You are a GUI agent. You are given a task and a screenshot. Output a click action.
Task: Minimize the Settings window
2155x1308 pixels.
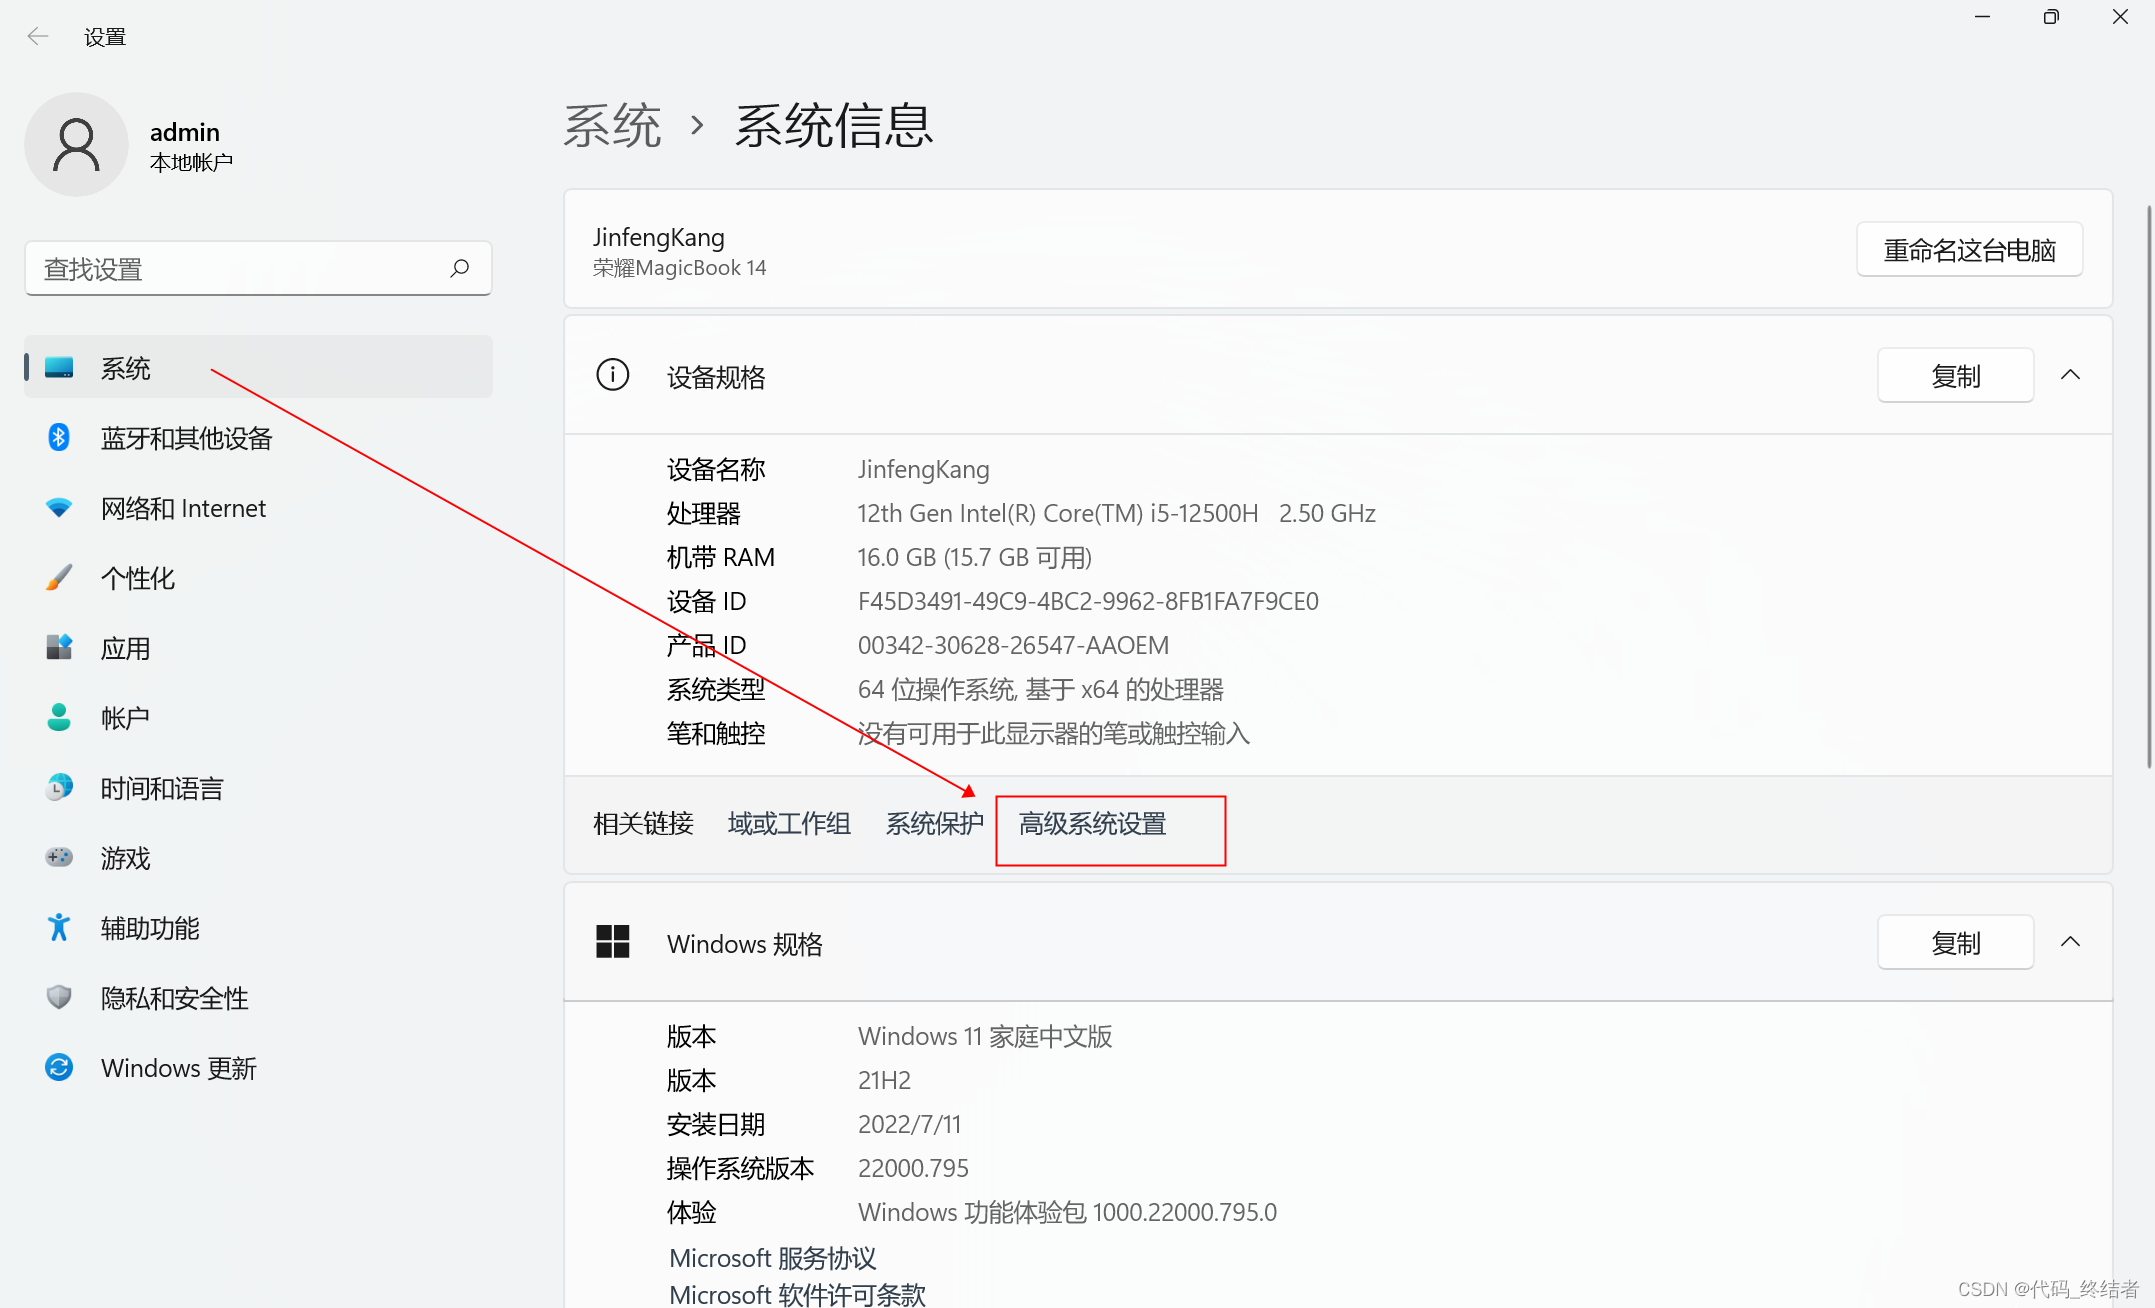[x=1982, y=17]
